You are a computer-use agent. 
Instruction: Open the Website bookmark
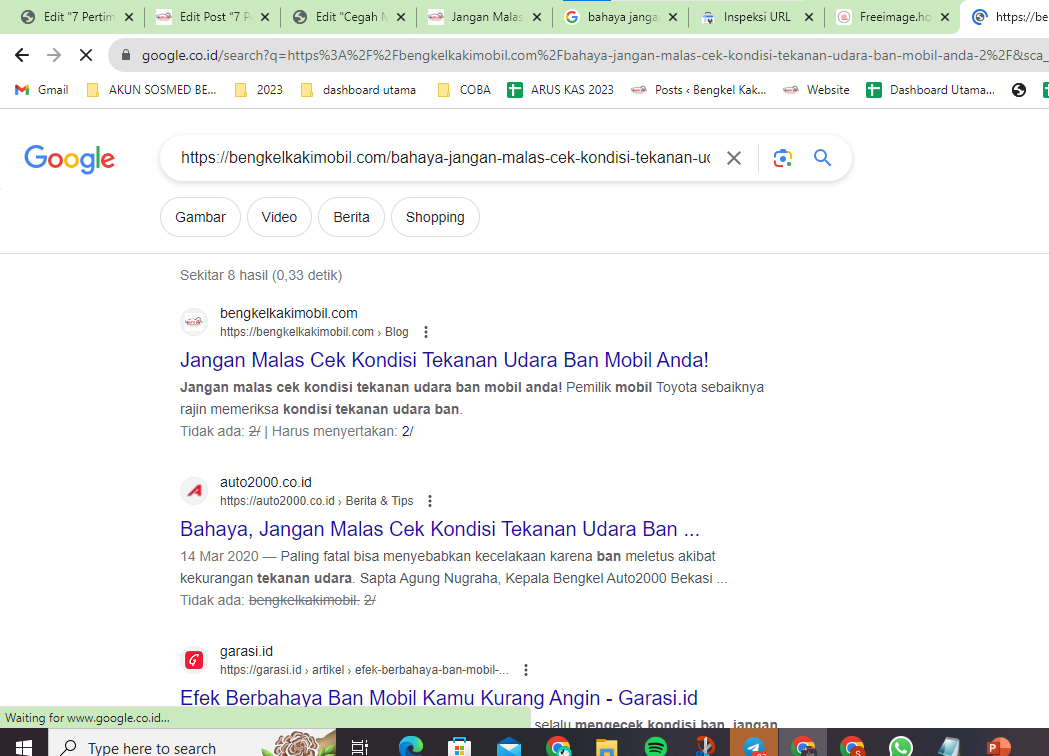pyautogui.click(x=816, y=90)
